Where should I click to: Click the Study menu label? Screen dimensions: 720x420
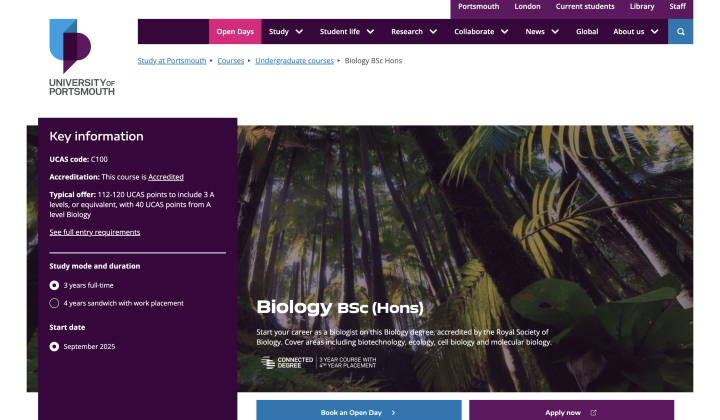[279, 32]
